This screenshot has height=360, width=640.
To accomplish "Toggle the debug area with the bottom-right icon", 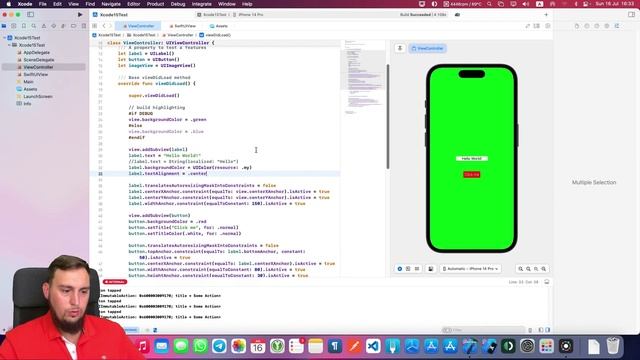I will (x=547, y=282).
